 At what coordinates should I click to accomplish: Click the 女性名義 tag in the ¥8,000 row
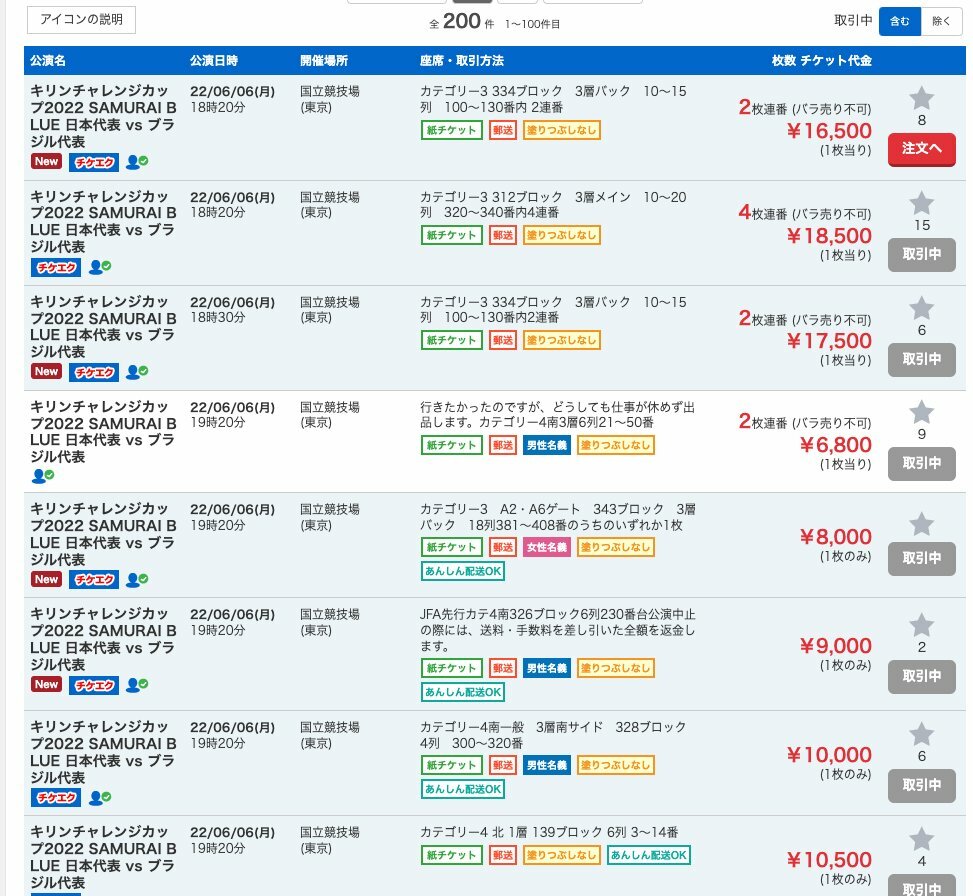(546, 547)
